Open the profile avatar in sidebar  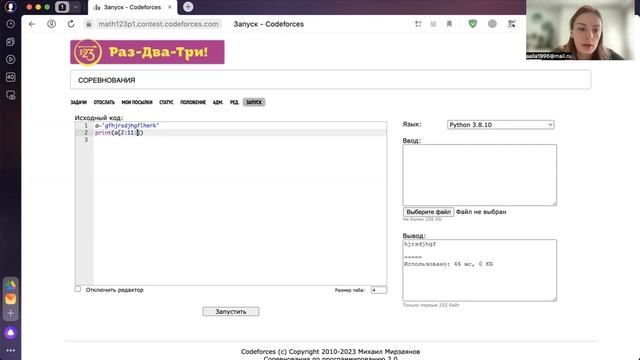[10, 7]
